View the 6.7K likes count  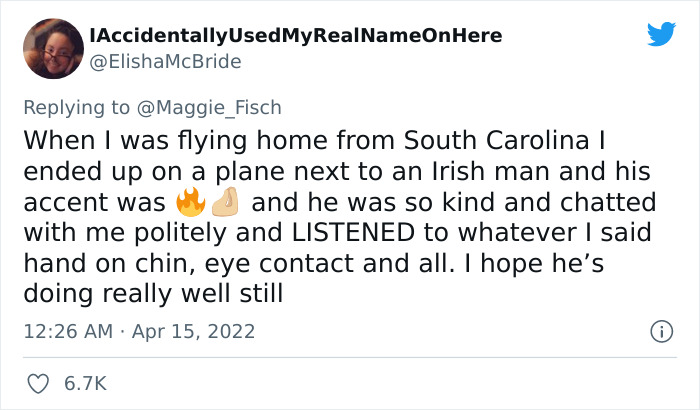tap(85, 383)
